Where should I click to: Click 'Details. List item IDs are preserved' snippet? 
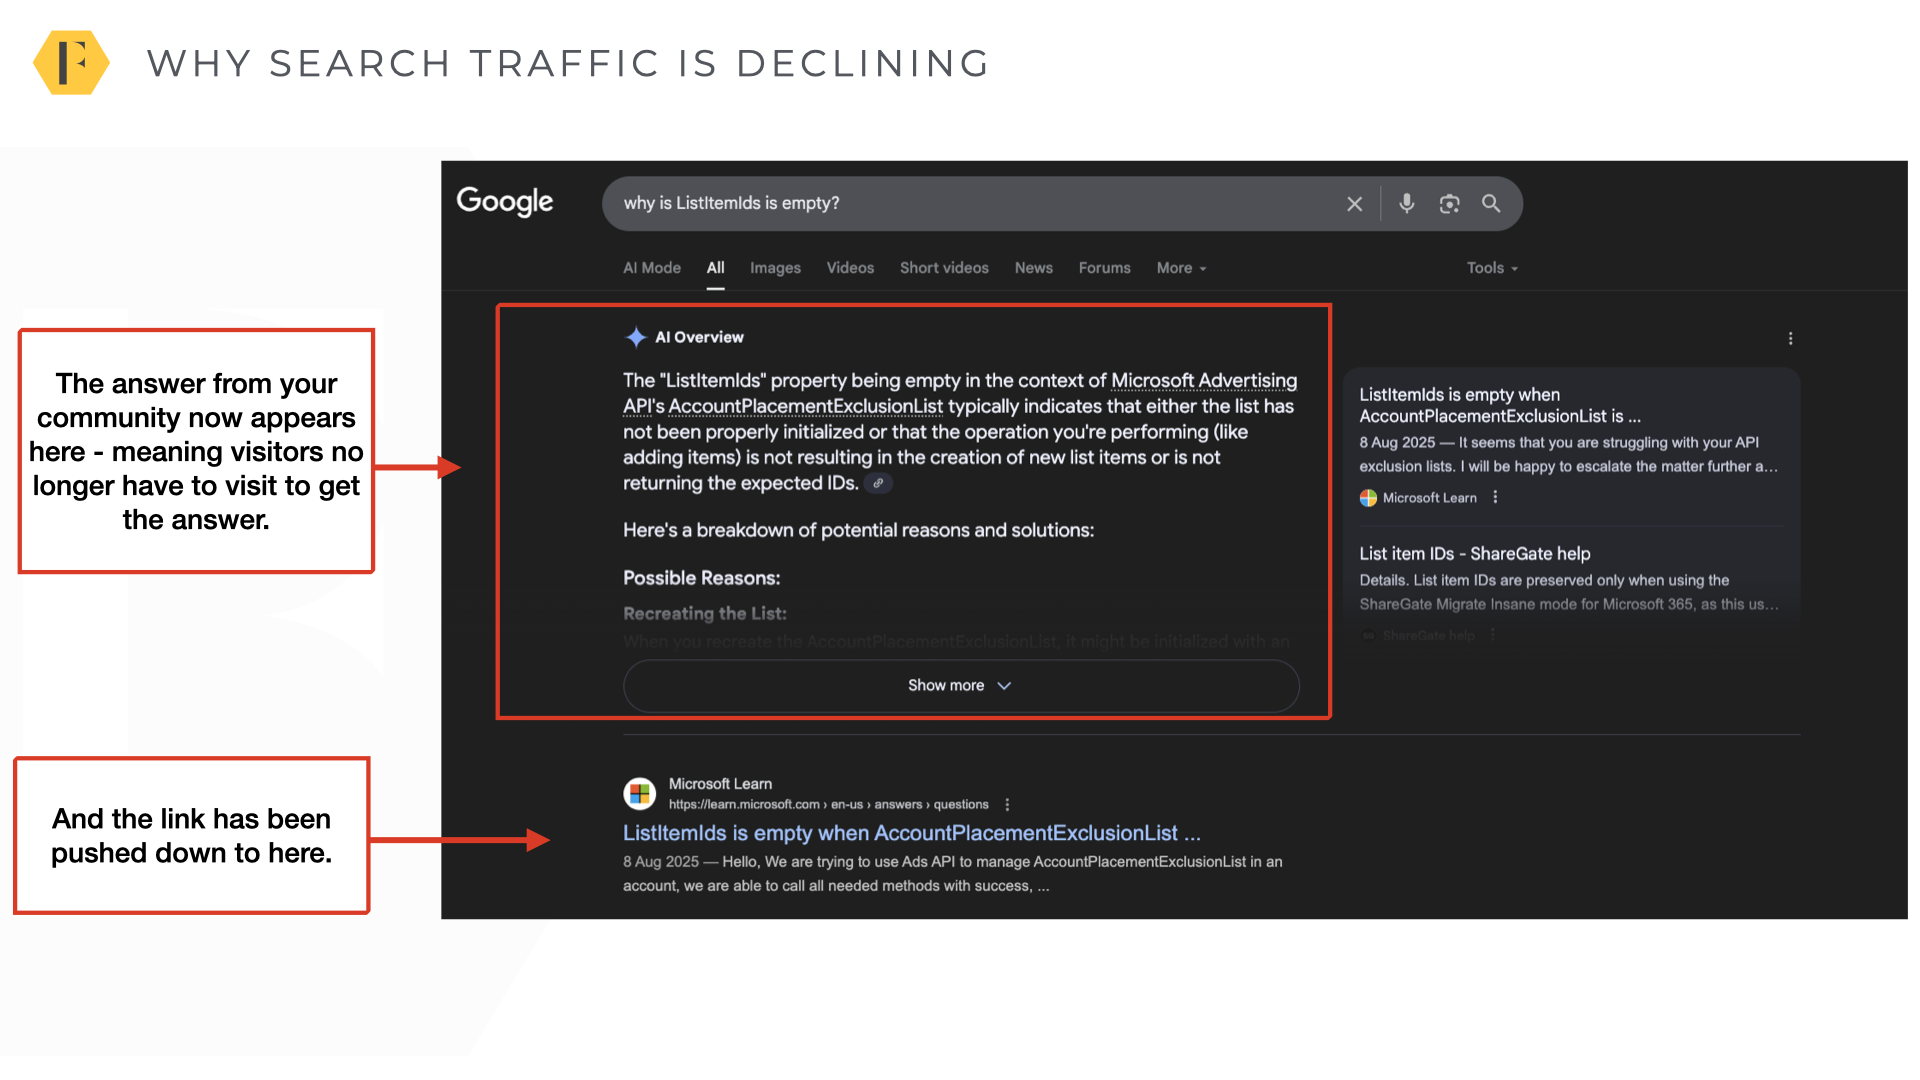1567,593
